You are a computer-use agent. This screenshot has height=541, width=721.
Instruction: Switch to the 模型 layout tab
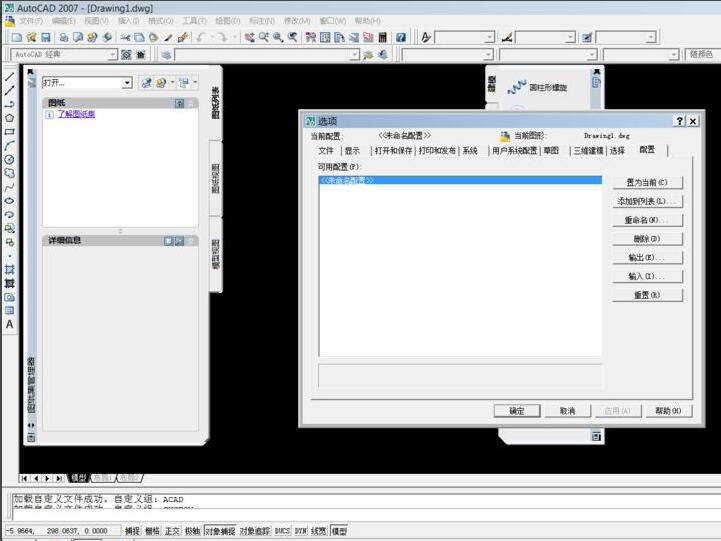(x=79, y=478)
